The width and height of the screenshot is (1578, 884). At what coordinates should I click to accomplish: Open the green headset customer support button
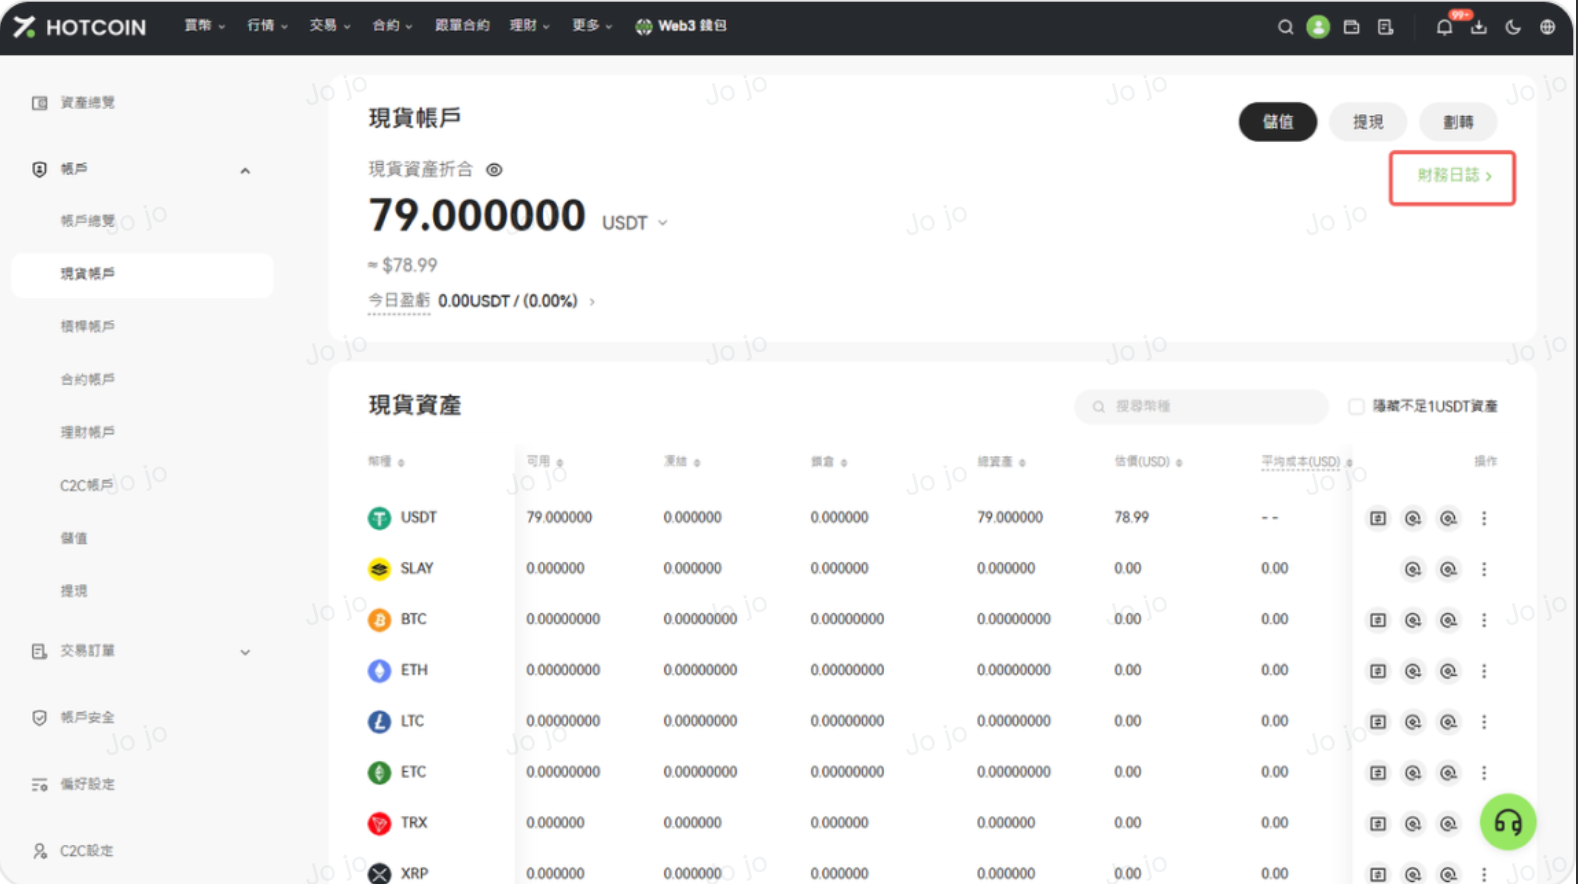tap(1507, 822)
